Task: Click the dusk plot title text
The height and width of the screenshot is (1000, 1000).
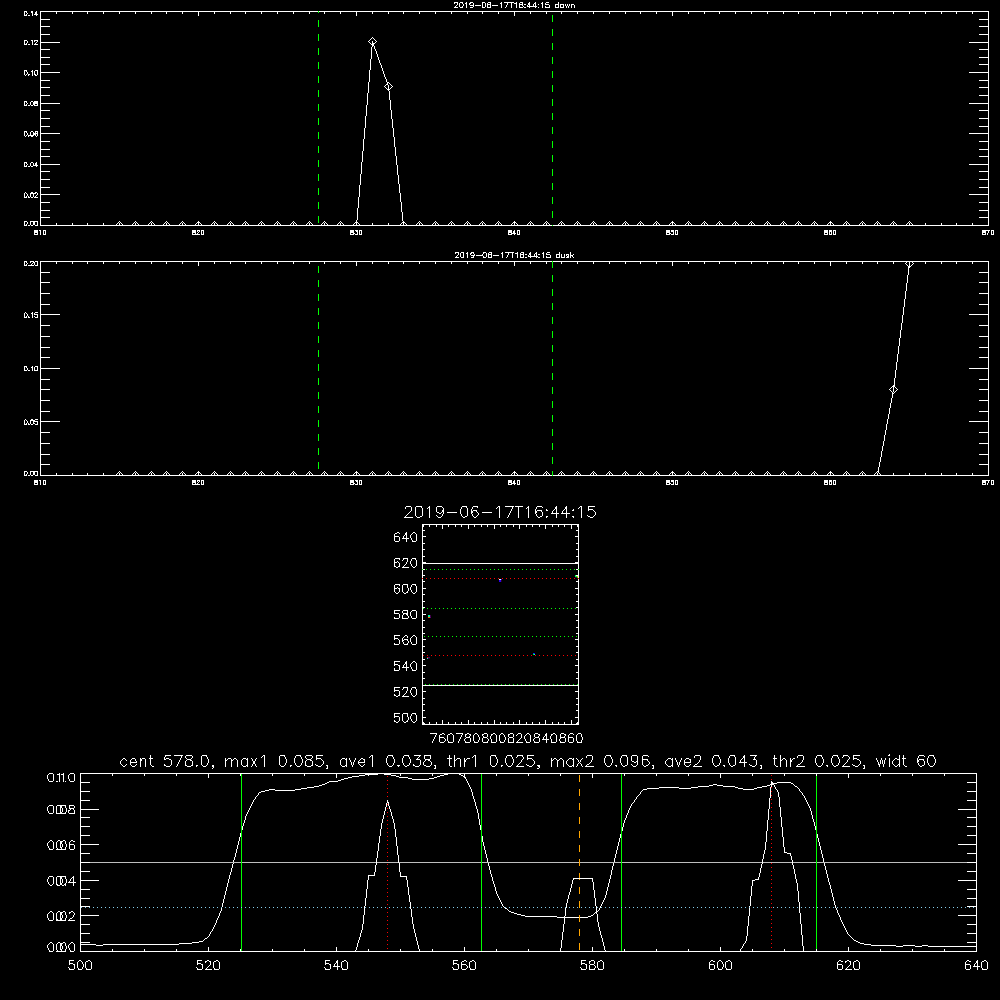Action: 514,255
